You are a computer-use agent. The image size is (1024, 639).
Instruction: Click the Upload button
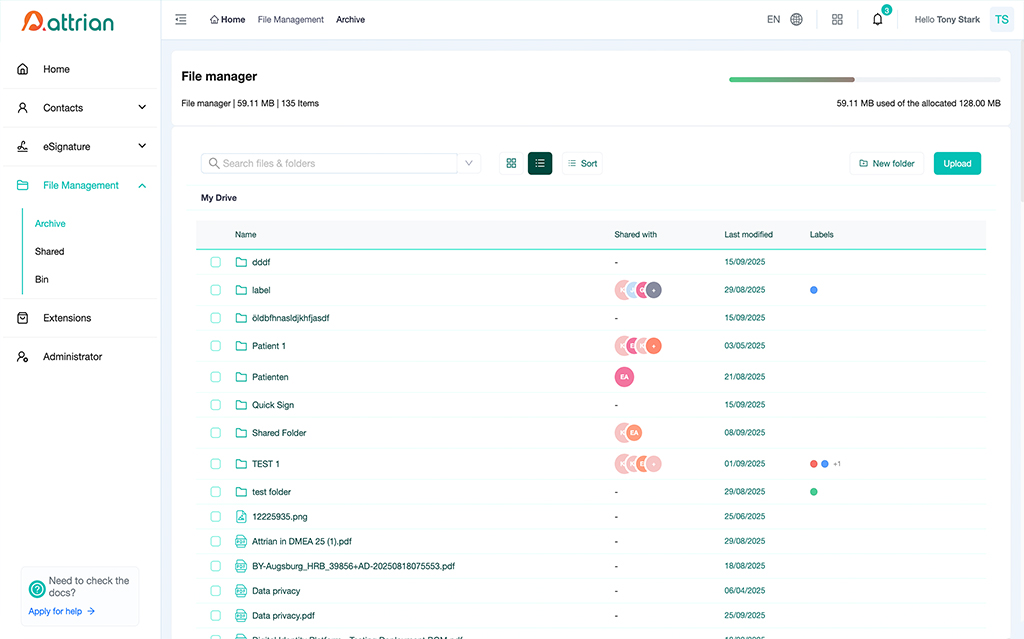[957, 163]
